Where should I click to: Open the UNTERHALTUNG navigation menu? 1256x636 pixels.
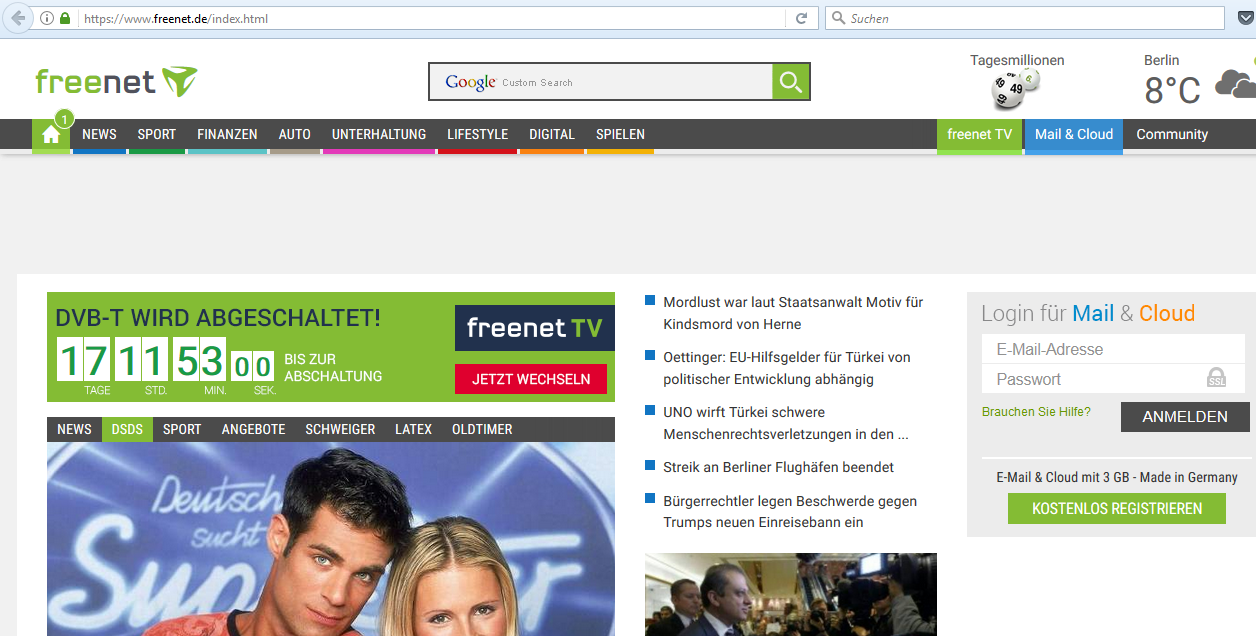click(379, 134)
